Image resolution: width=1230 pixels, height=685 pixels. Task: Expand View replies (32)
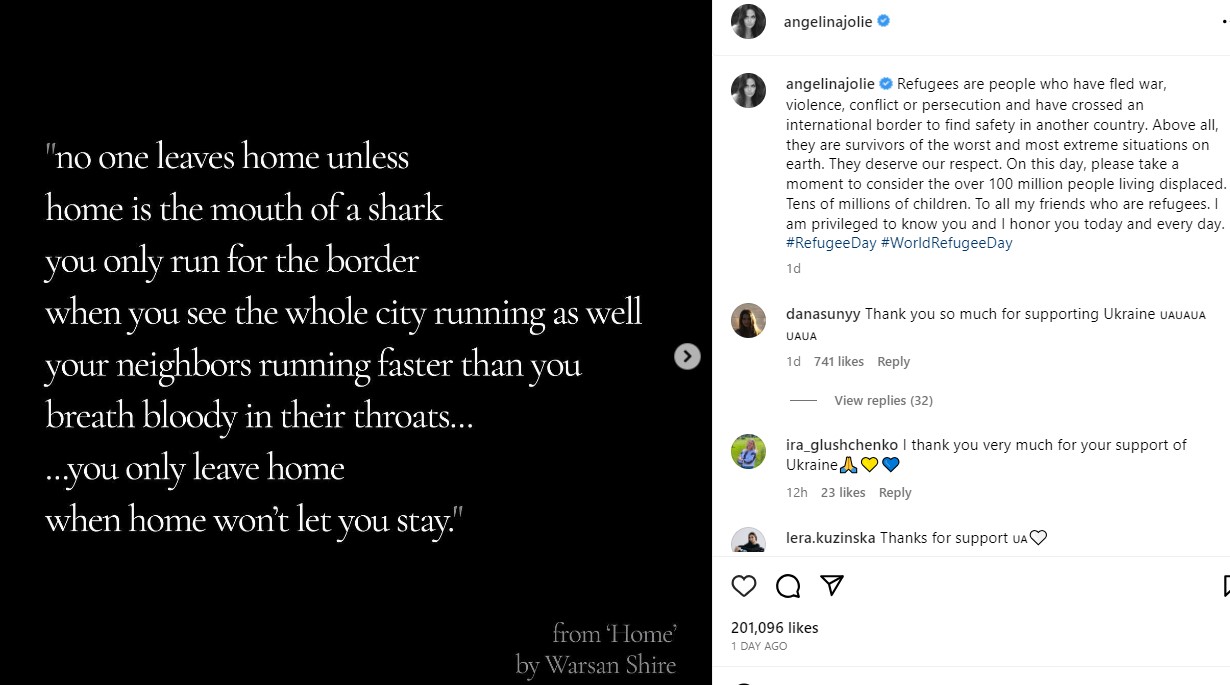[x=883, y=401]
